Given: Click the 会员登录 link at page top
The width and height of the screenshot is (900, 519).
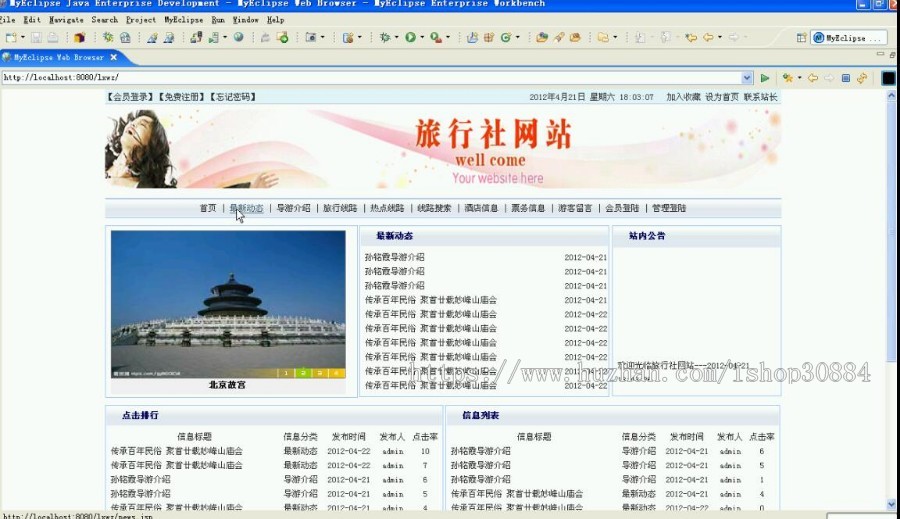Looking at the screenshot, I should 130,97.
